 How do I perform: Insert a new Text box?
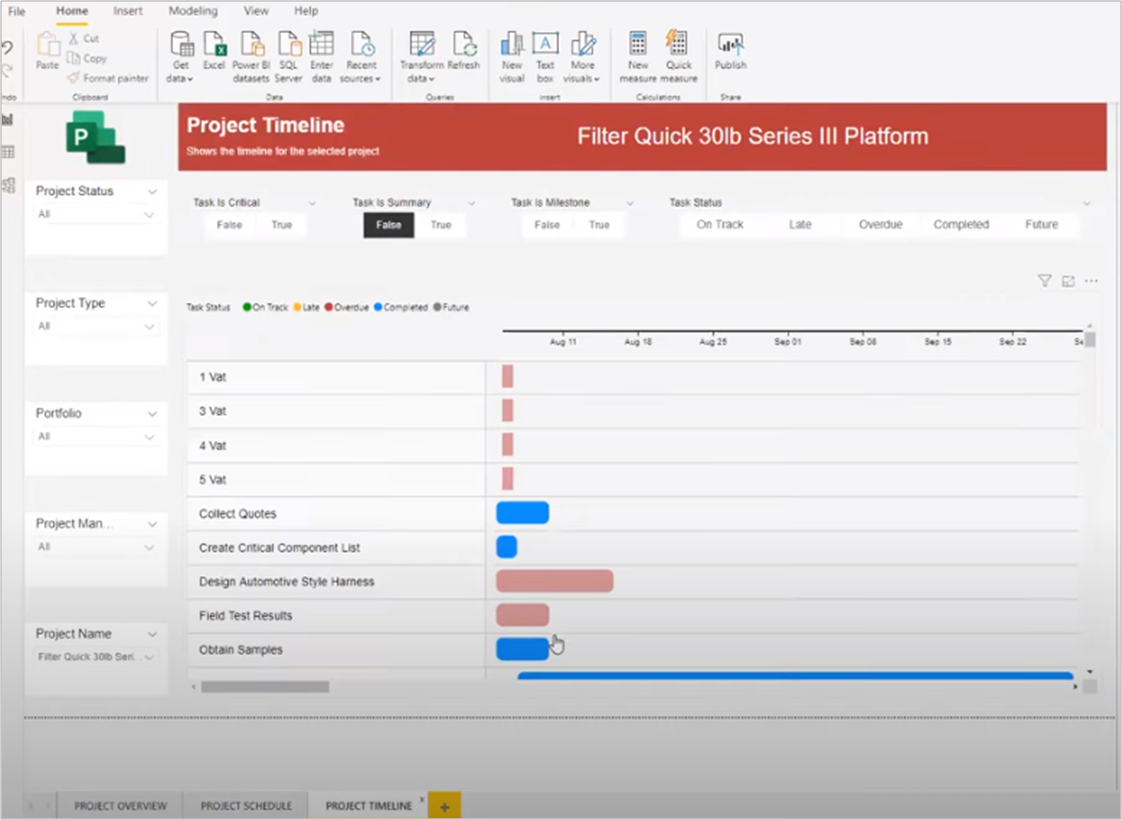coord(545,55)
